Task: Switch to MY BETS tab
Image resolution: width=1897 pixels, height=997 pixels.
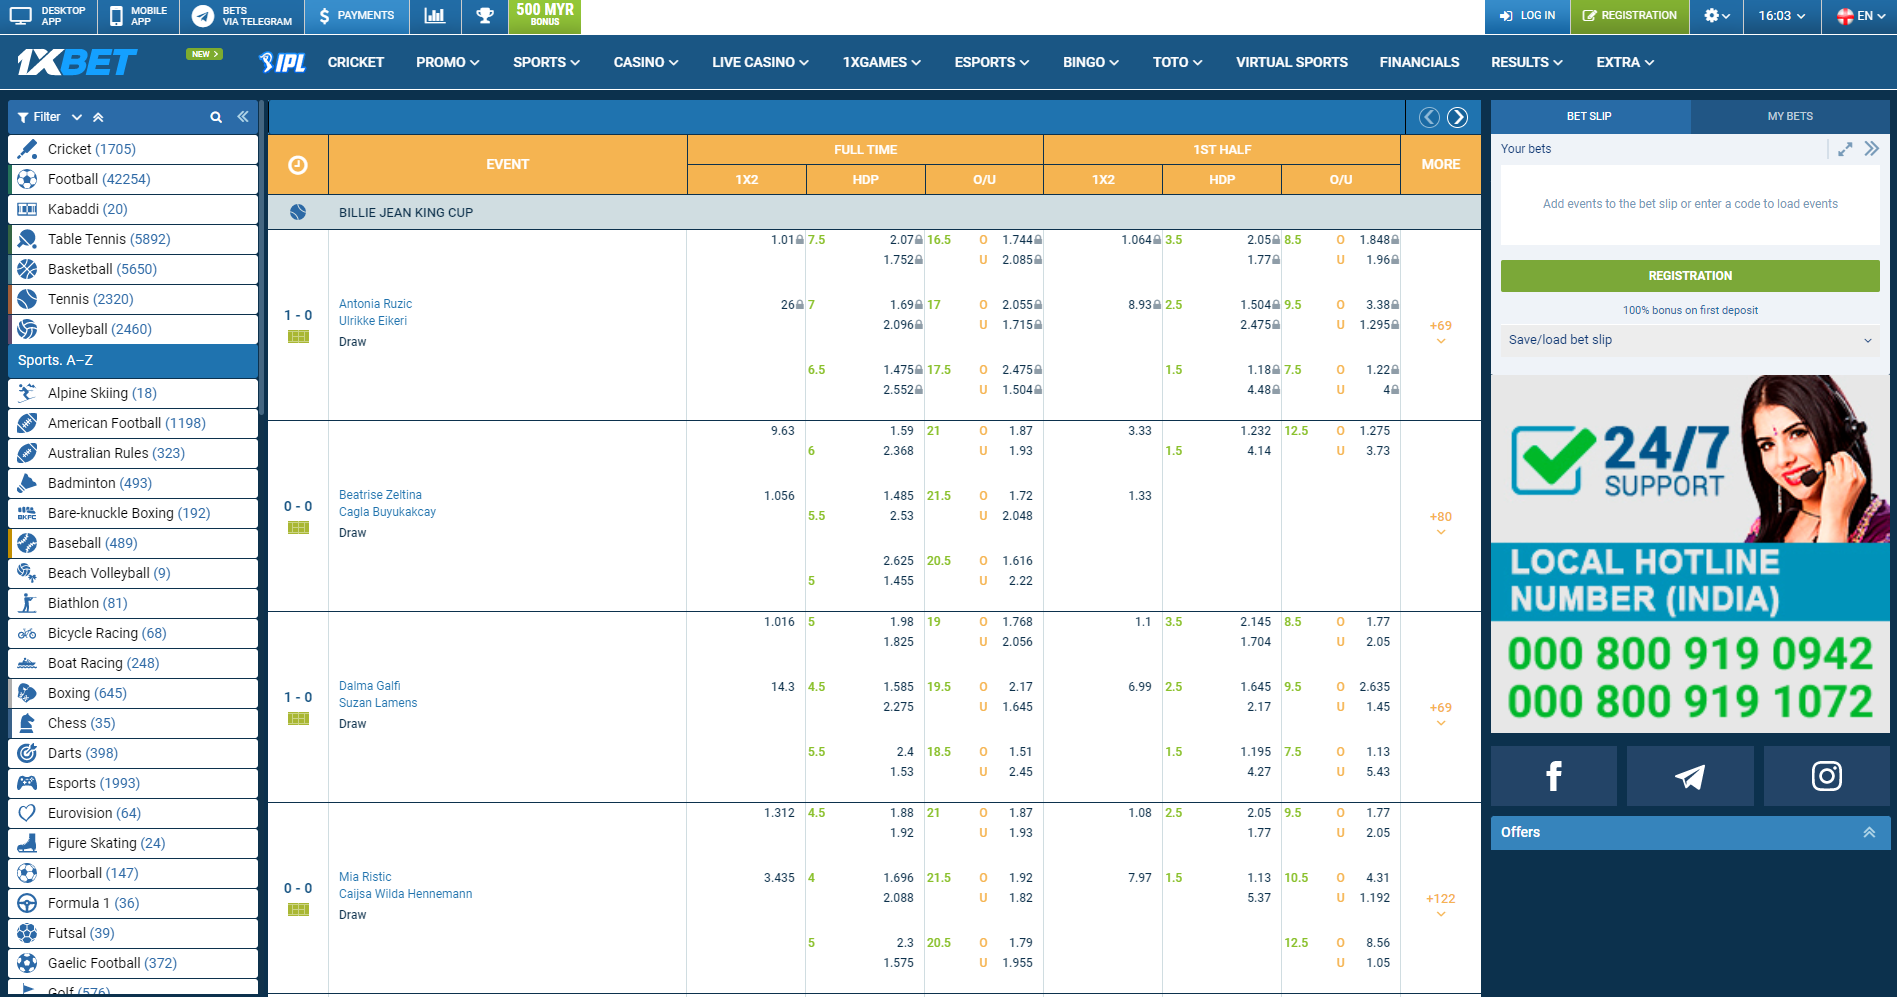Action: [1790, 117]
